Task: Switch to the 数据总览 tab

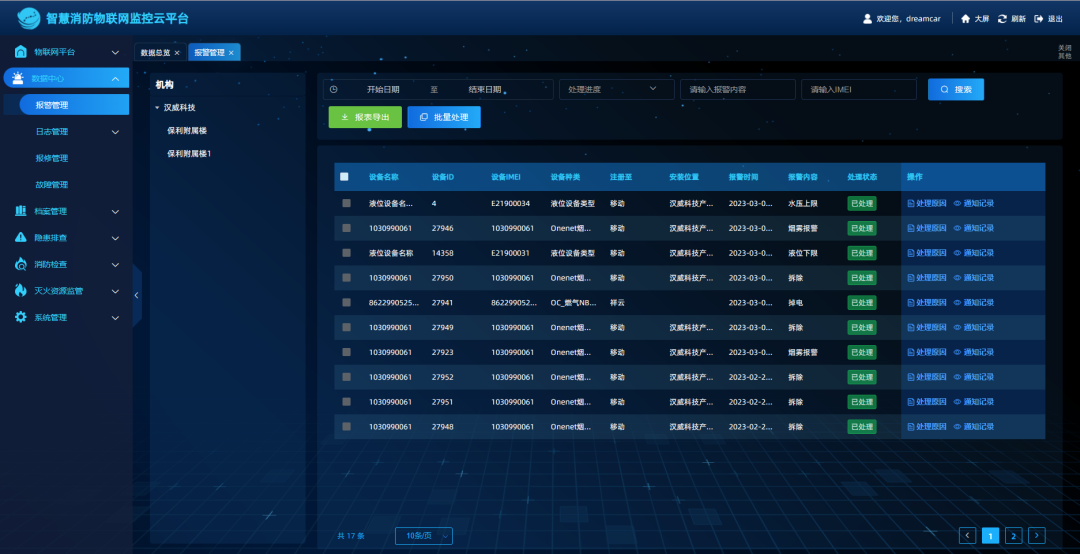Action: click(155, 53)
